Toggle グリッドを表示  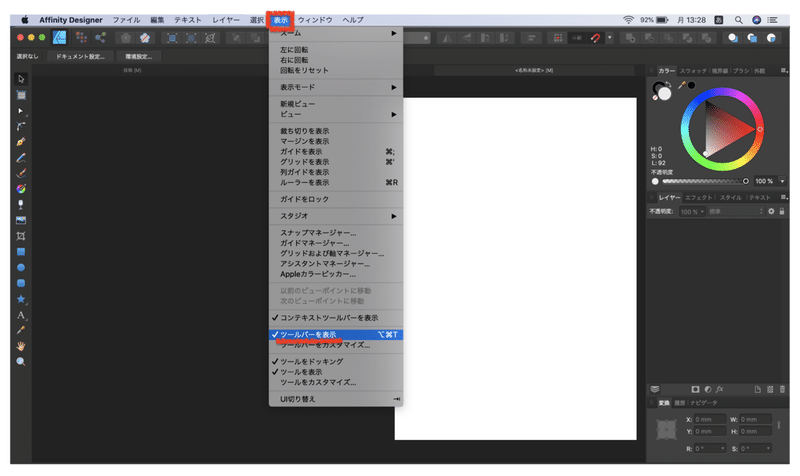(x=336, y=162)
